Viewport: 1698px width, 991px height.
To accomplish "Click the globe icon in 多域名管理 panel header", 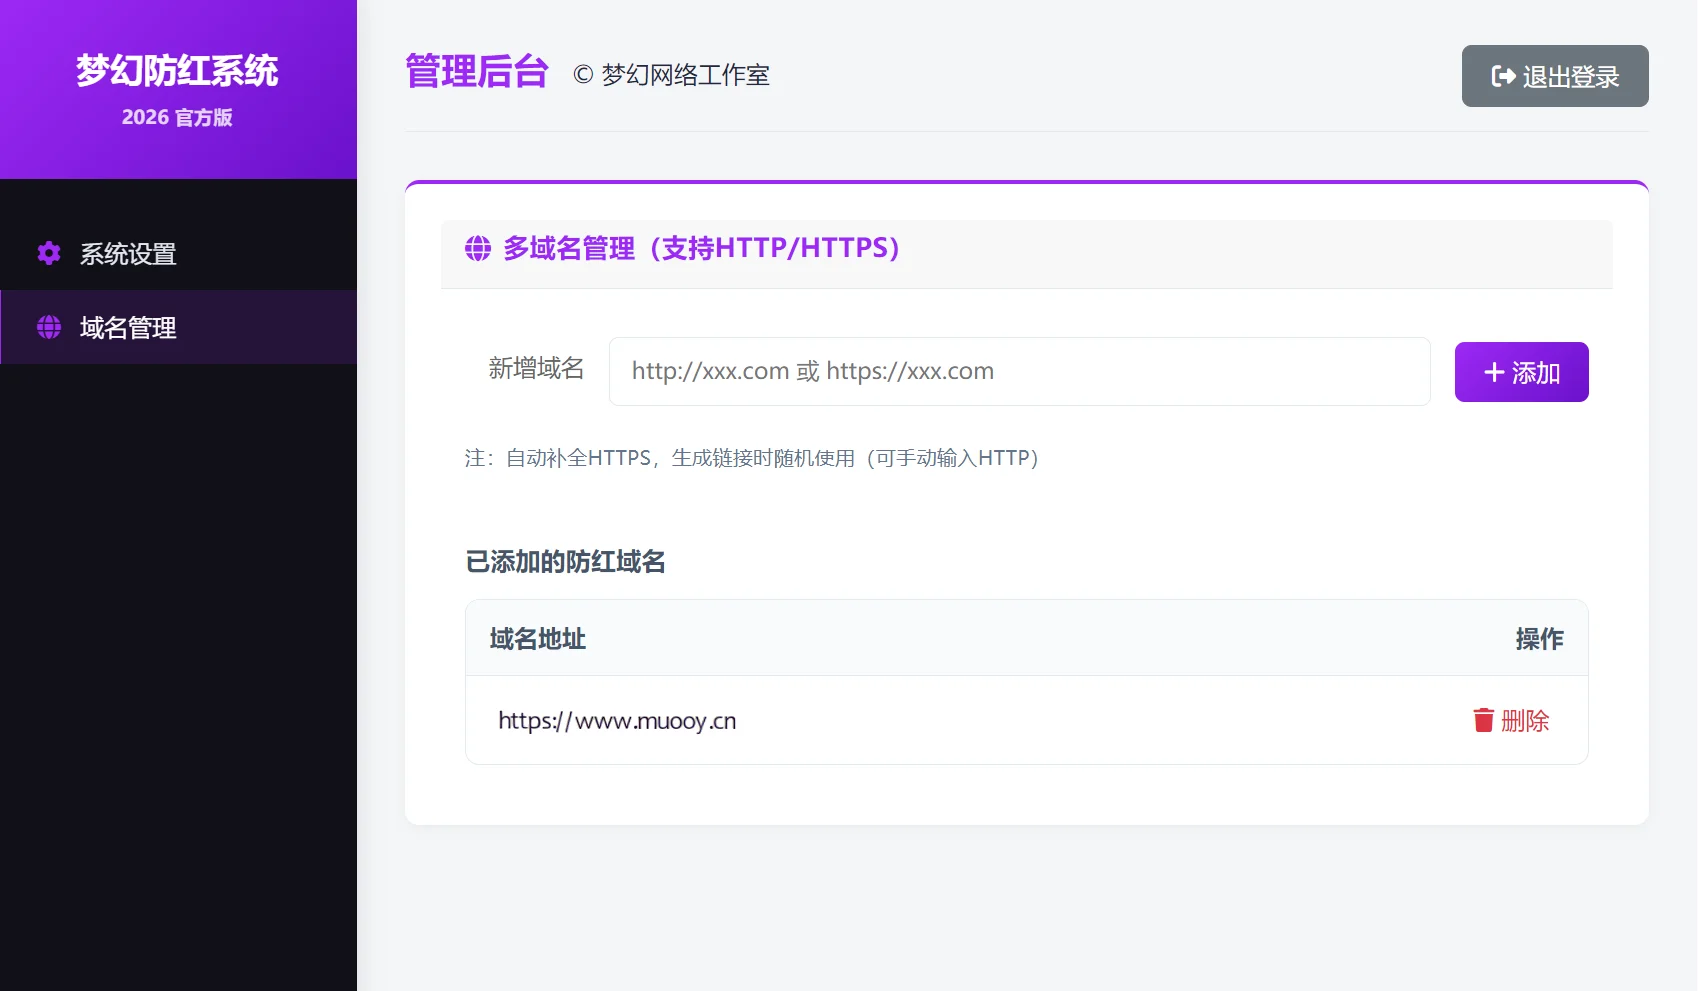I will coord(477,249).
